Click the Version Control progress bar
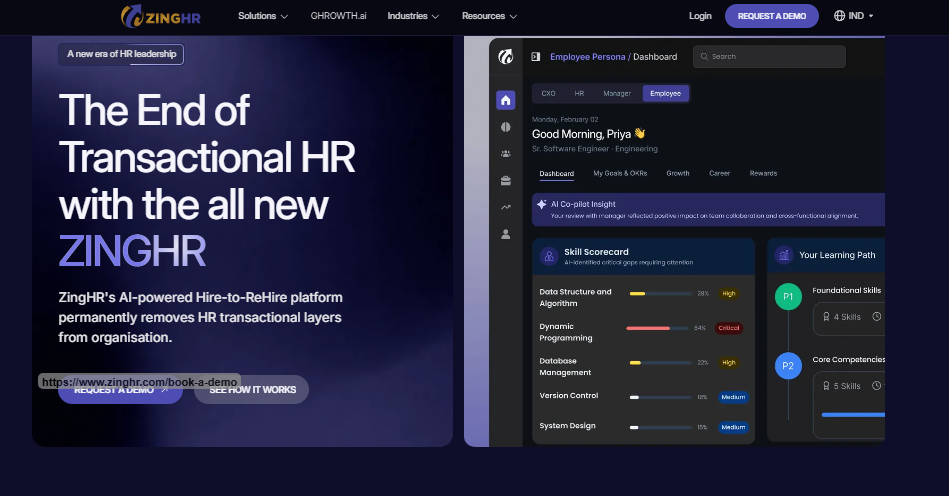Image resolution: width=949 pixels, height=496 pixels. tap(660, 397)
